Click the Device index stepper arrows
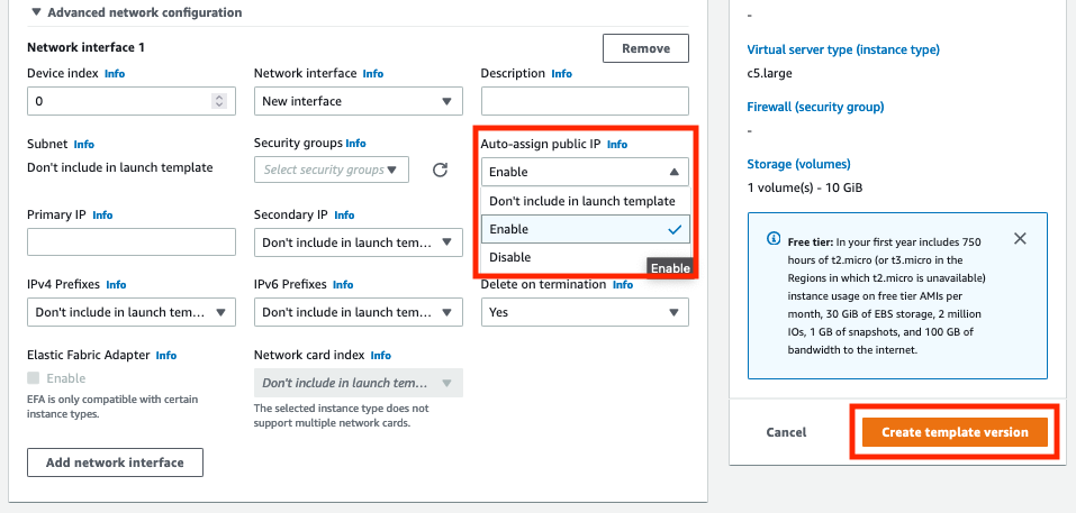The image size is (1077, 514). 219,101
